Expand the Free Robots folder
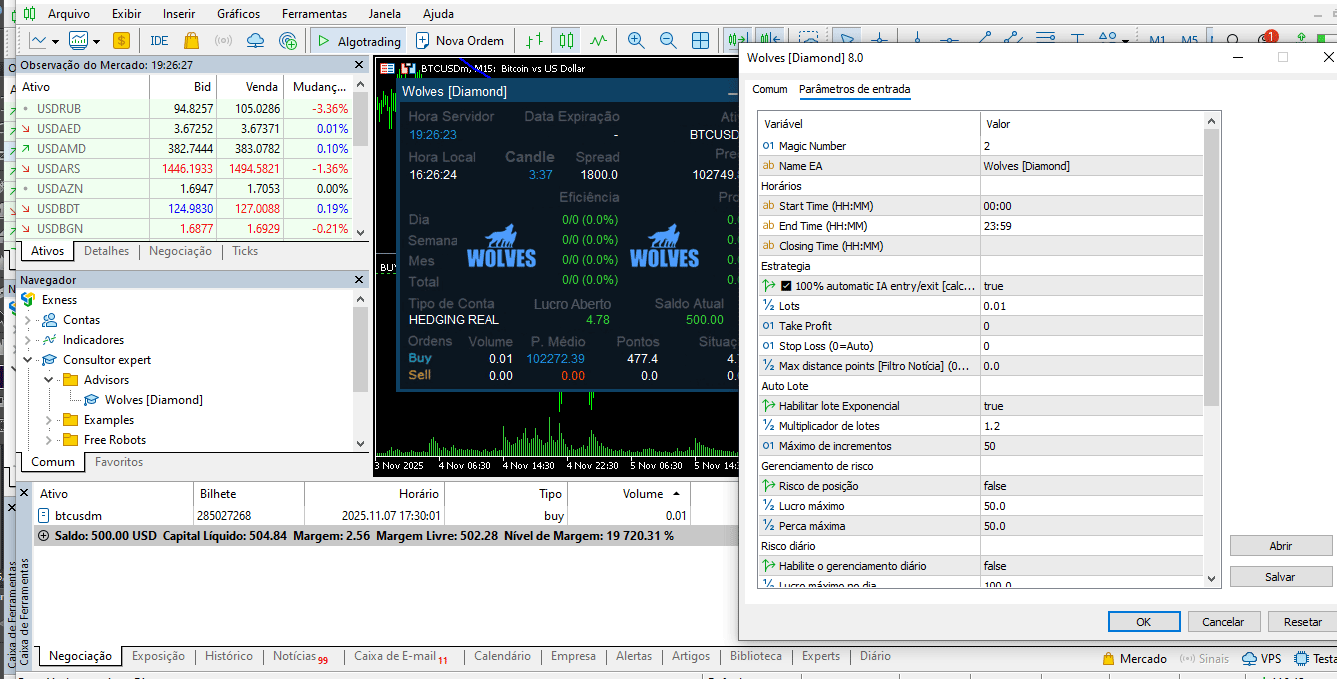Screen dimensions: 1337x679 (x=48, y=440)
